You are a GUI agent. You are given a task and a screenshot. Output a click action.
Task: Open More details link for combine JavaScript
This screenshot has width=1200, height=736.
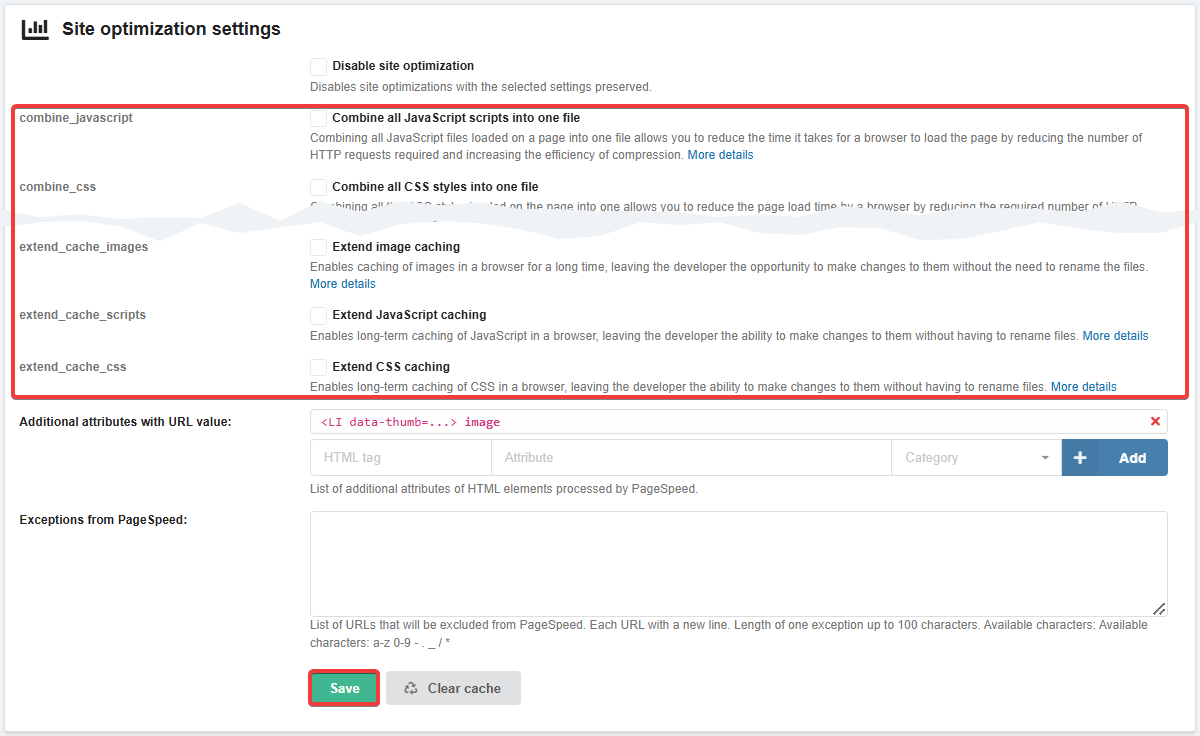point(720,155)
